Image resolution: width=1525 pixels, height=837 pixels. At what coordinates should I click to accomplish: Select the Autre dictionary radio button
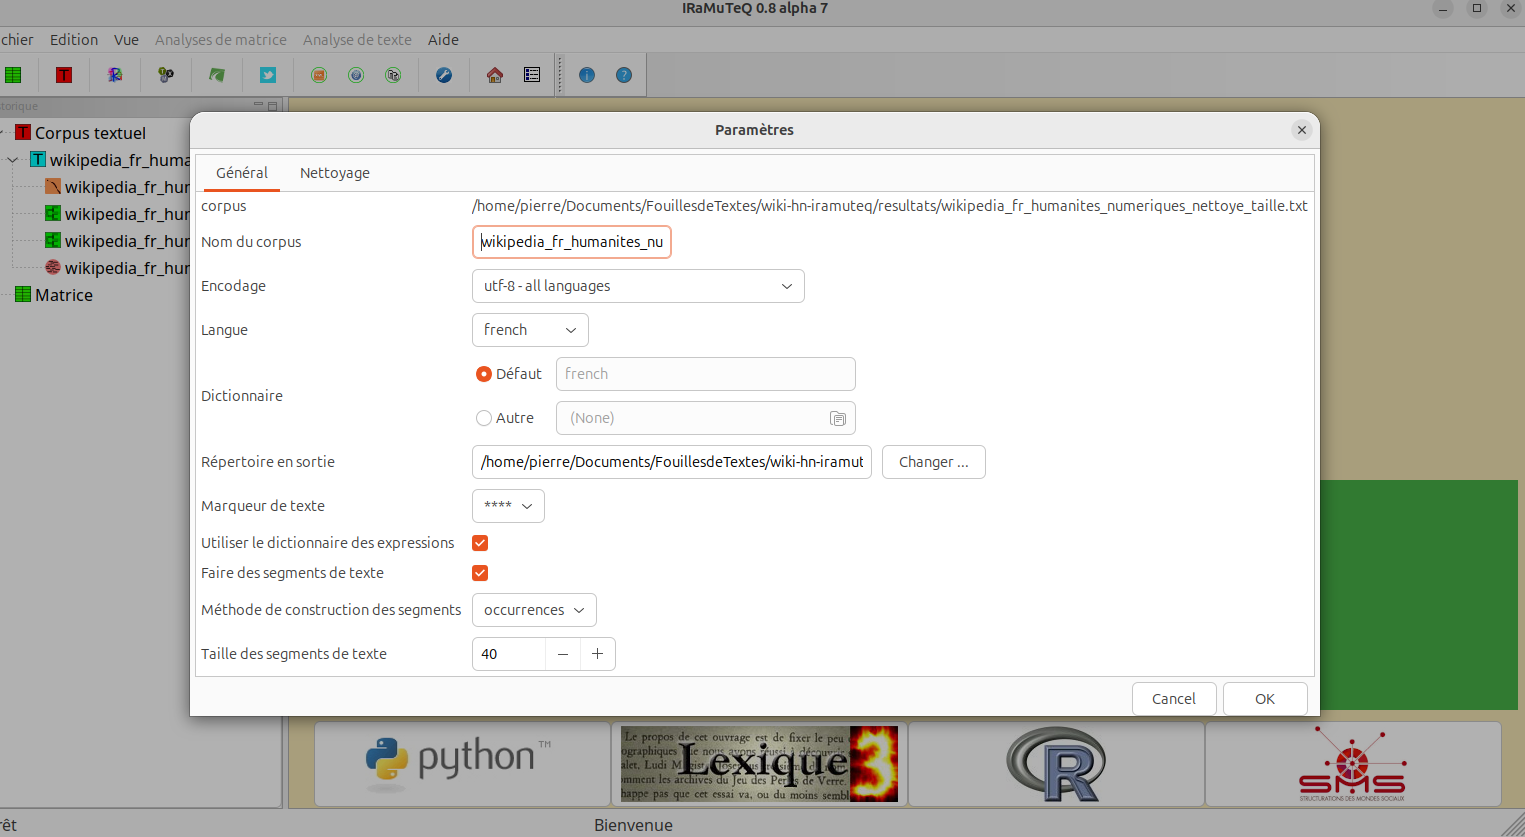click(x=484, y=418)
